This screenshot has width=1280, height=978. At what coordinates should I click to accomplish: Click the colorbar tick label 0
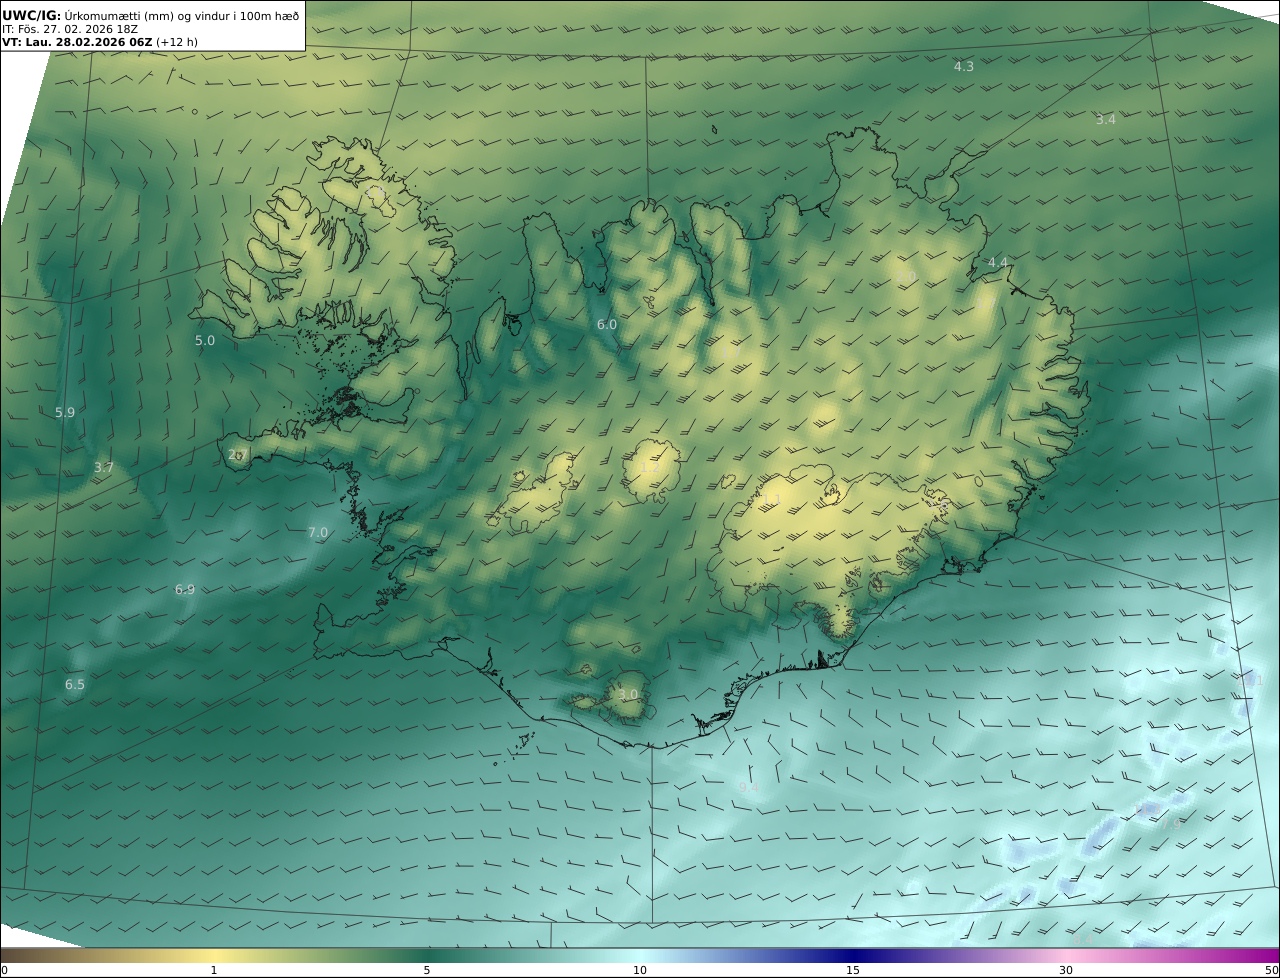pos(4,970)
